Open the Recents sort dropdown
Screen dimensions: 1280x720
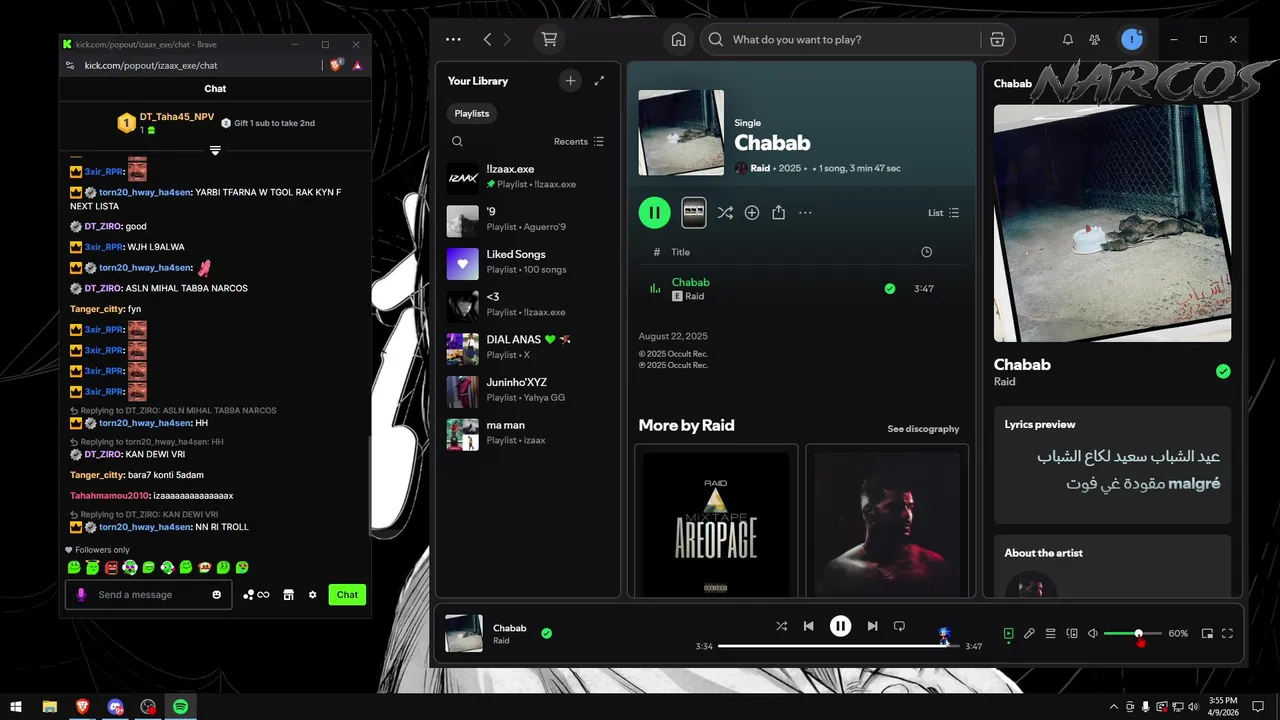point(579,141)
